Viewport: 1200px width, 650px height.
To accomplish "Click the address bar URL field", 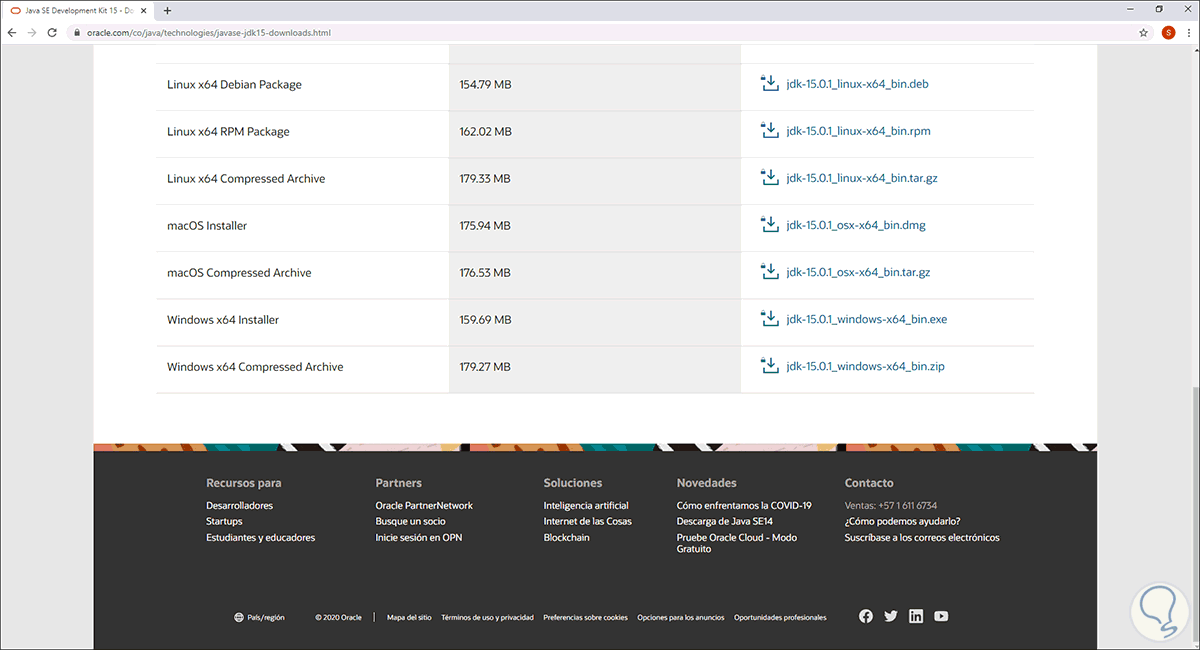I will click(x=600, y=32).
